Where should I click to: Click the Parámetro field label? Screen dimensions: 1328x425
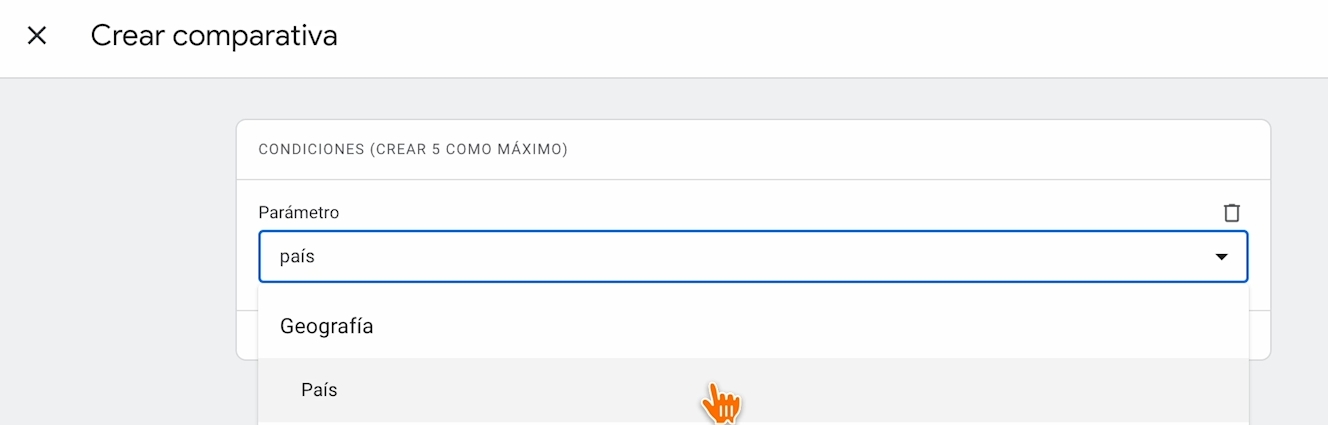(299, 213)
